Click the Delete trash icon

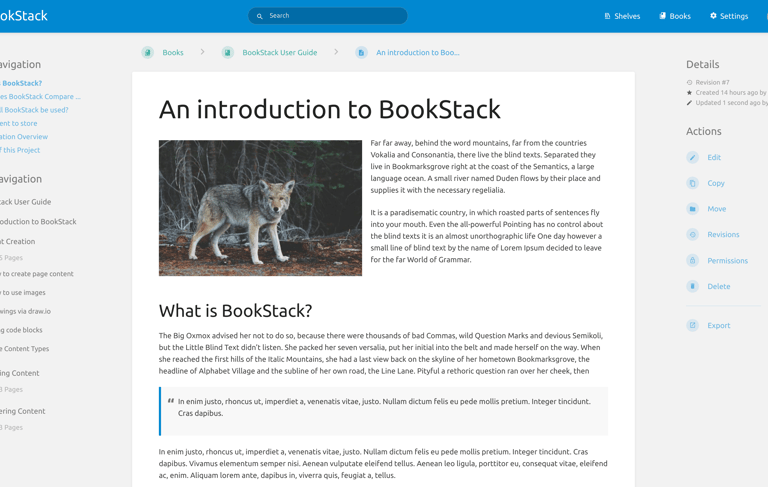click(x=693, y=286)
